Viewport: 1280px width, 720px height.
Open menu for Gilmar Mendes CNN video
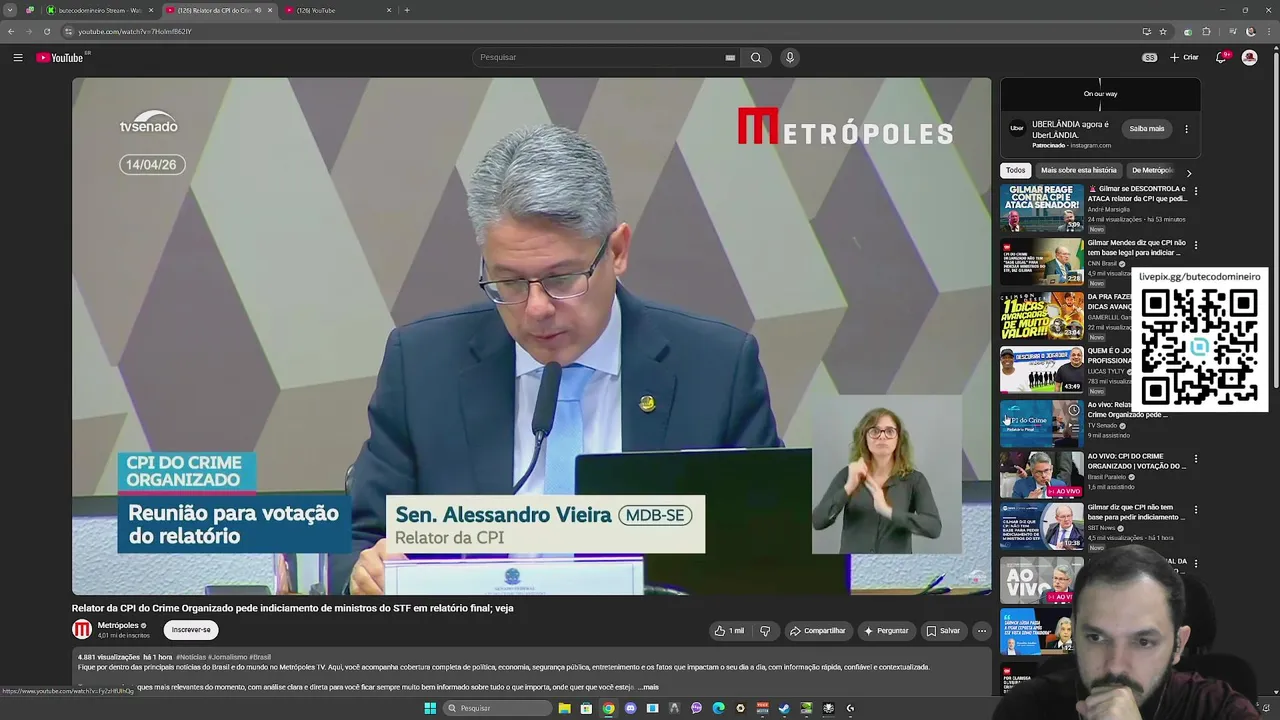pos(1195,245)
